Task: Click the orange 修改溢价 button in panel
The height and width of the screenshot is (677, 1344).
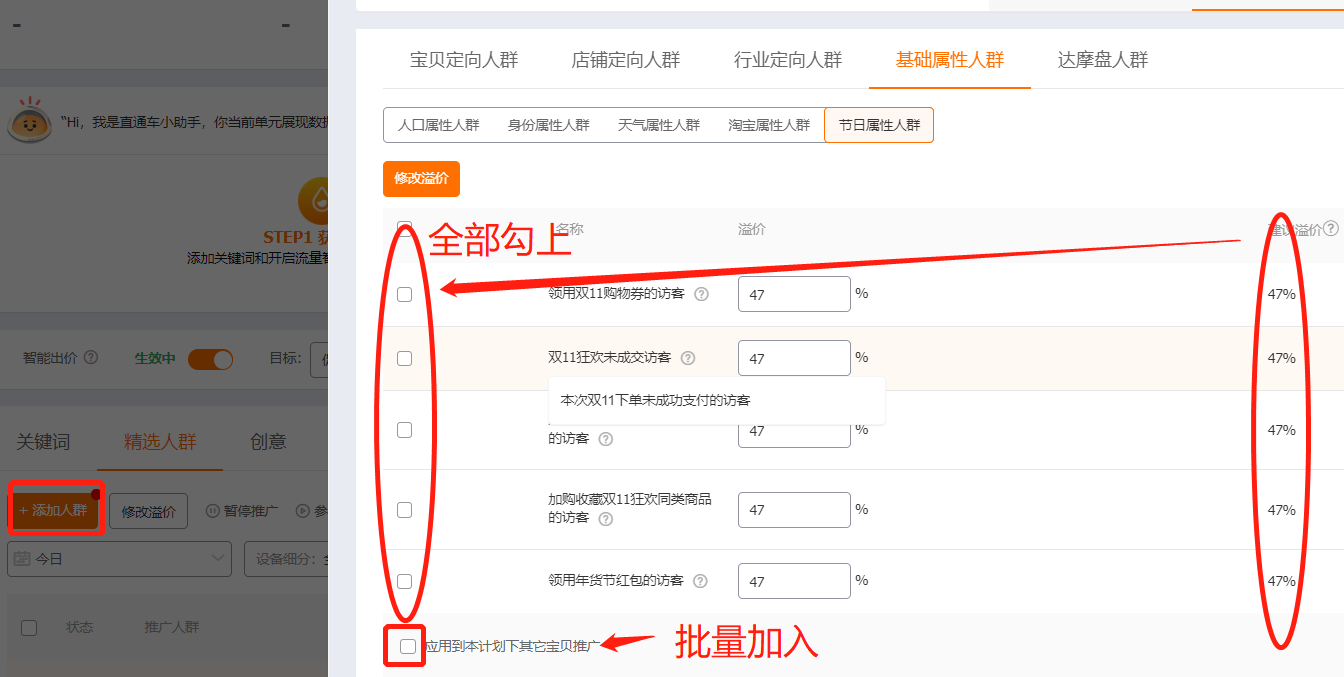Action: [x=421, y=179]
